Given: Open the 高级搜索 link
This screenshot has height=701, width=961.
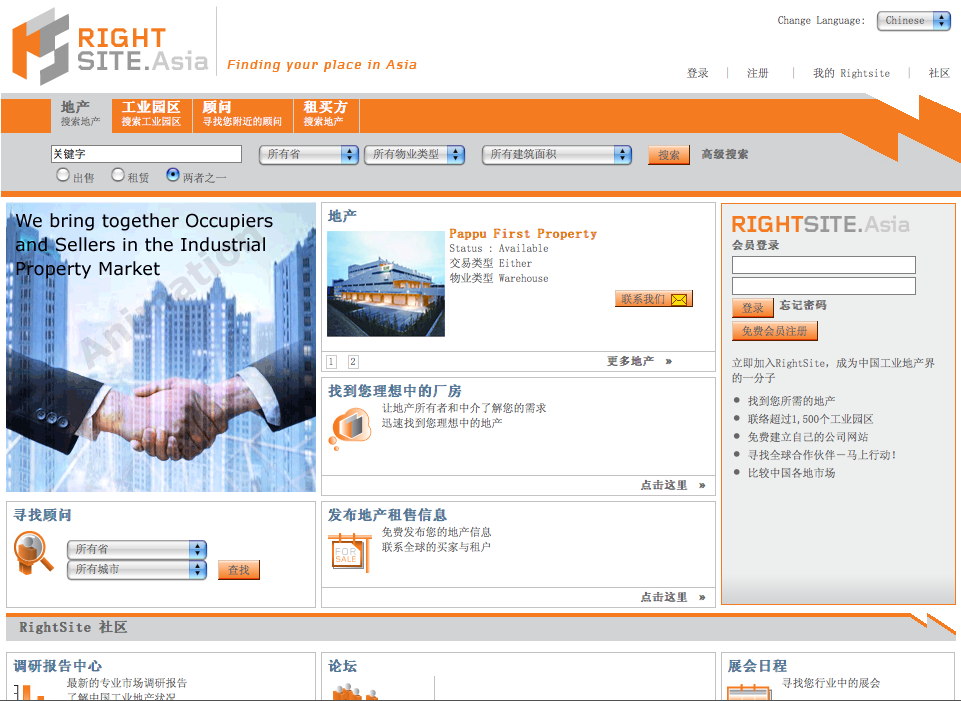Looking at the screenshot, I should tap(724, 155).
